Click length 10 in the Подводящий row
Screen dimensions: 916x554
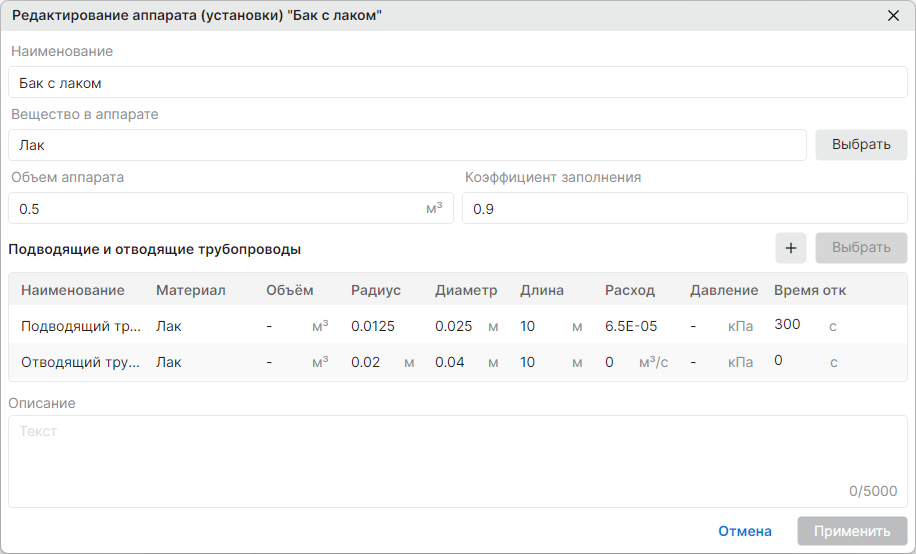[x=528, y=326]
